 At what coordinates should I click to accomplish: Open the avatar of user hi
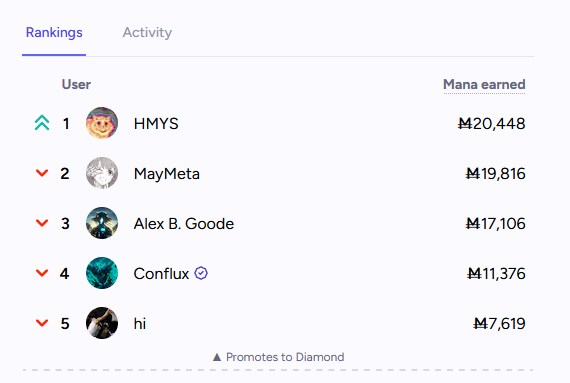point(102,323)
